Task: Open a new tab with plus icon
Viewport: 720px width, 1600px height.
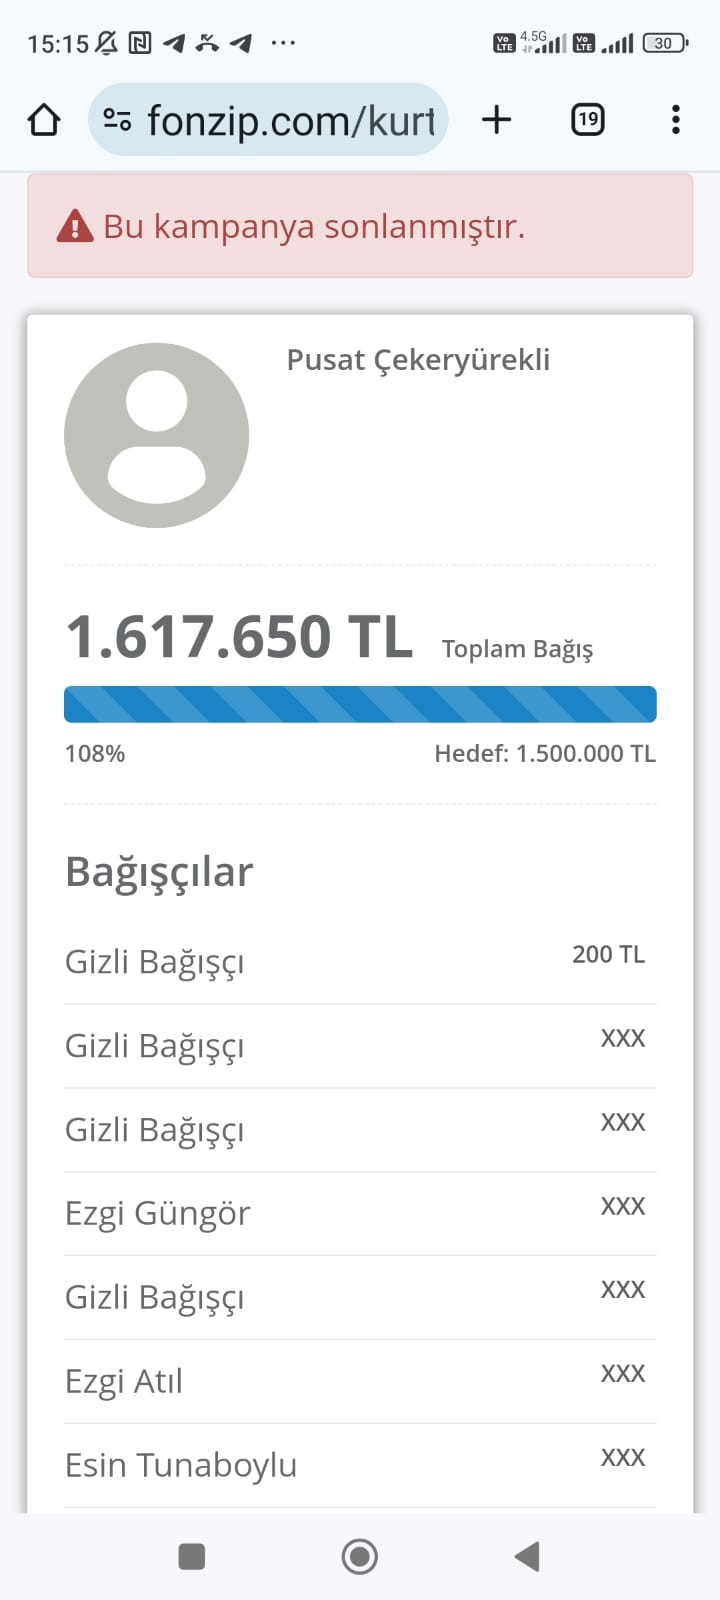Action: (496, 120)
